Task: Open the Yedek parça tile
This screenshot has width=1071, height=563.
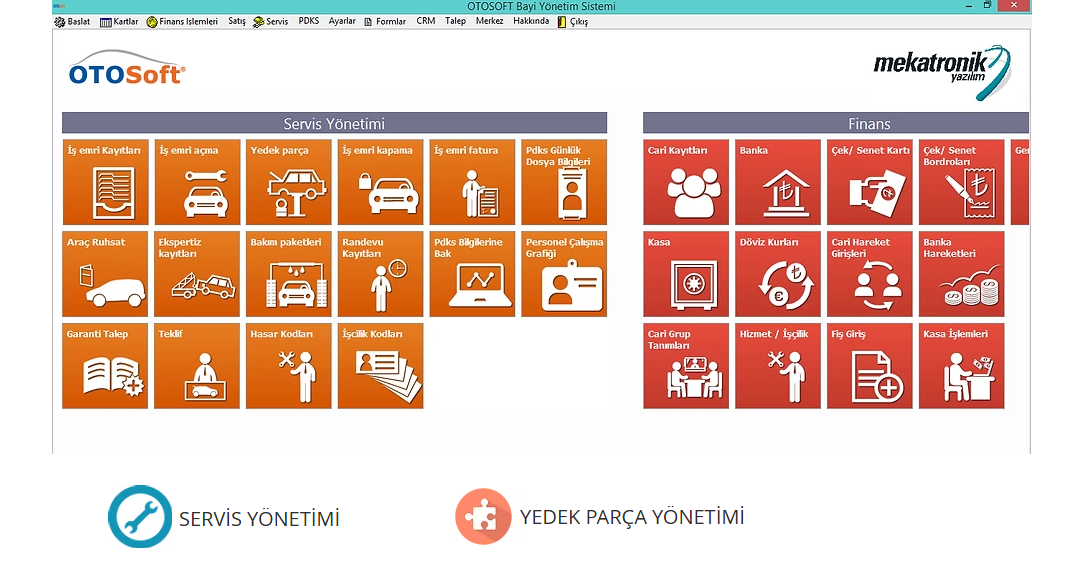Action: click(288, 182)
